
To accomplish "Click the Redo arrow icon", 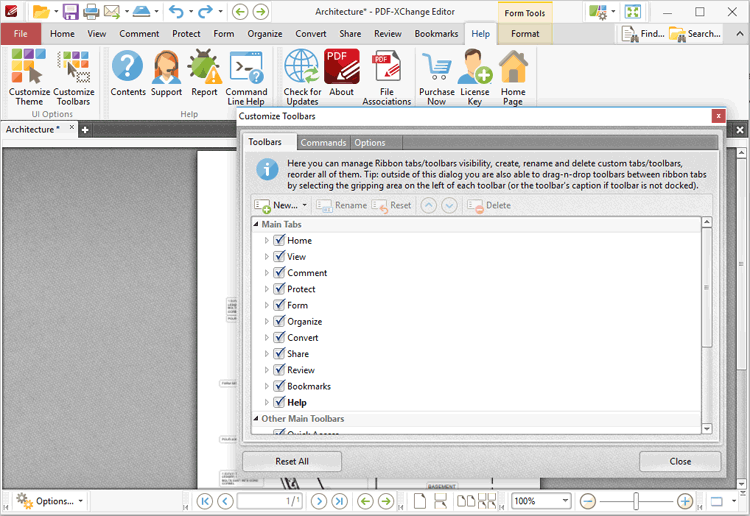I will (x=205, y=11).
